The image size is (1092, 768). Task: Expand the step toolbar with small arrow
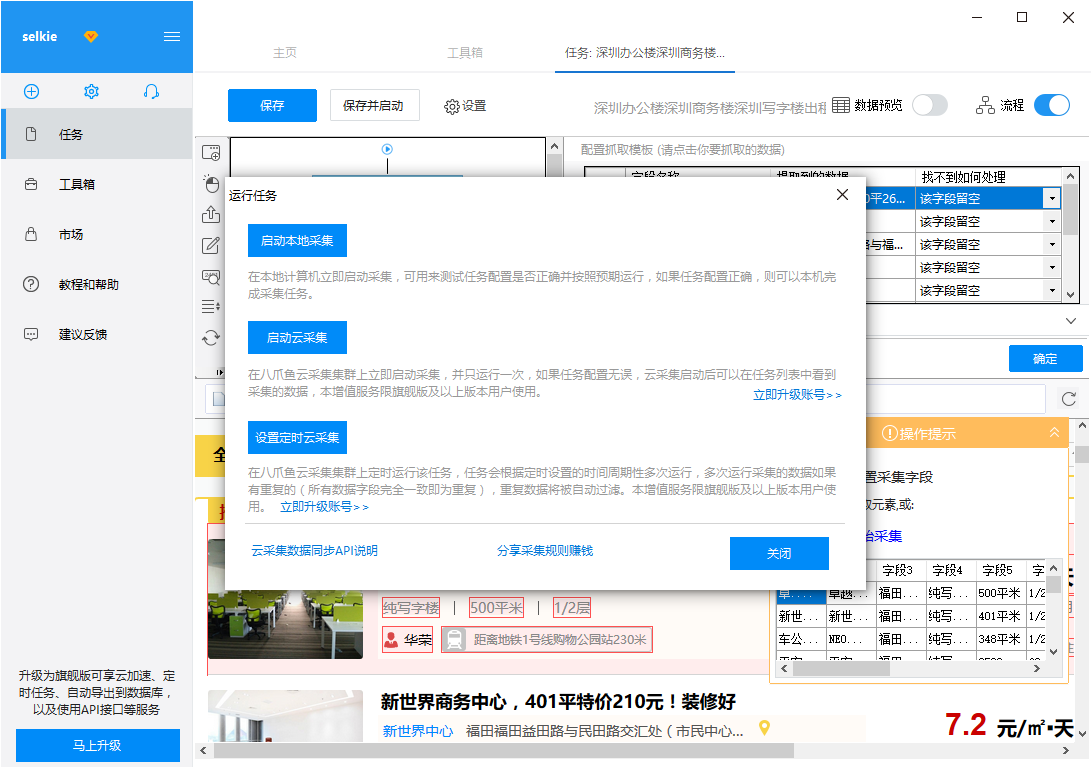coord(219,373)
